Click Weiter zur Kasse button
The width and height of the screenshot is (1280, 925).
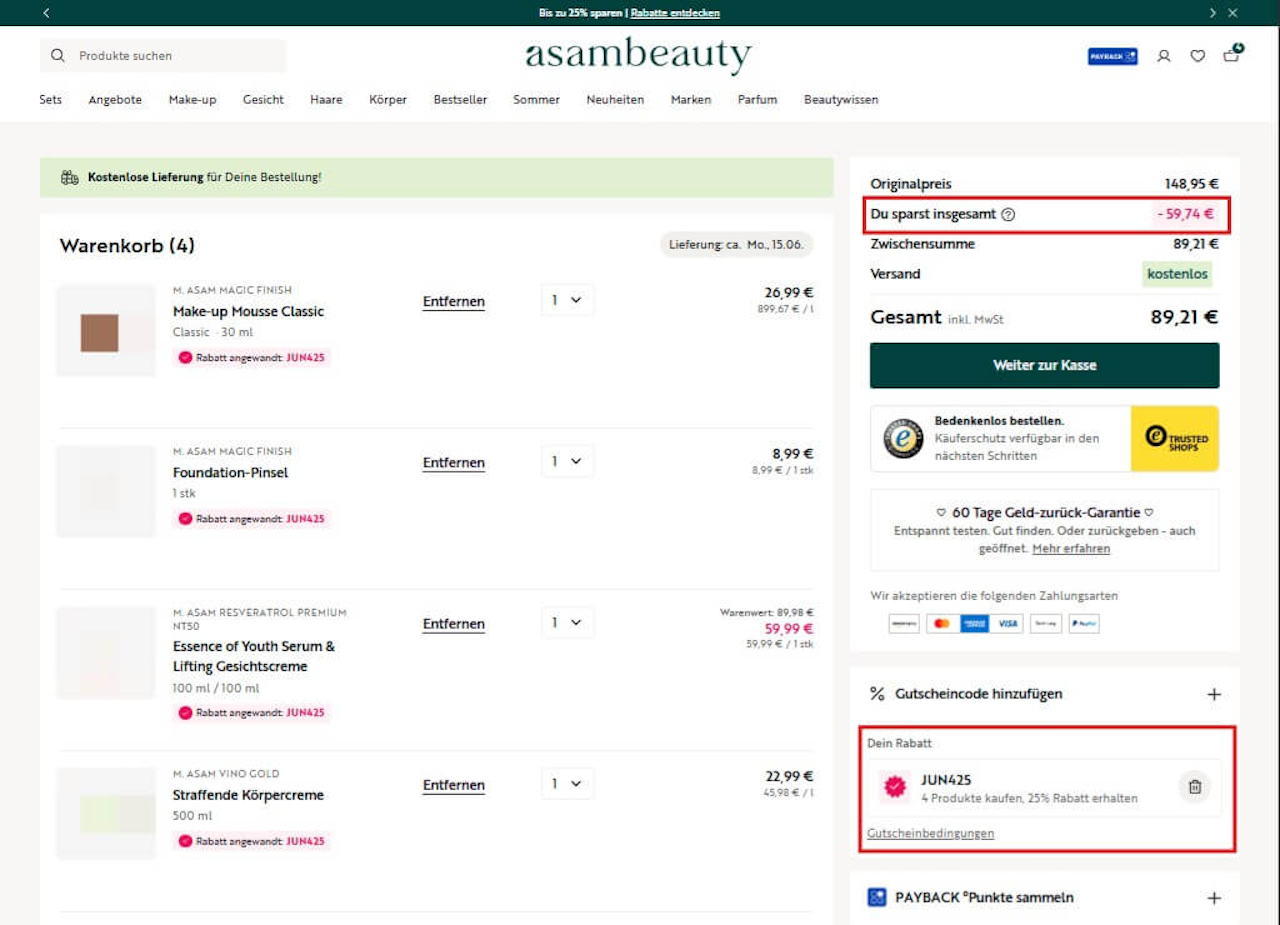pyautogui.click(x=1045, y=365)
